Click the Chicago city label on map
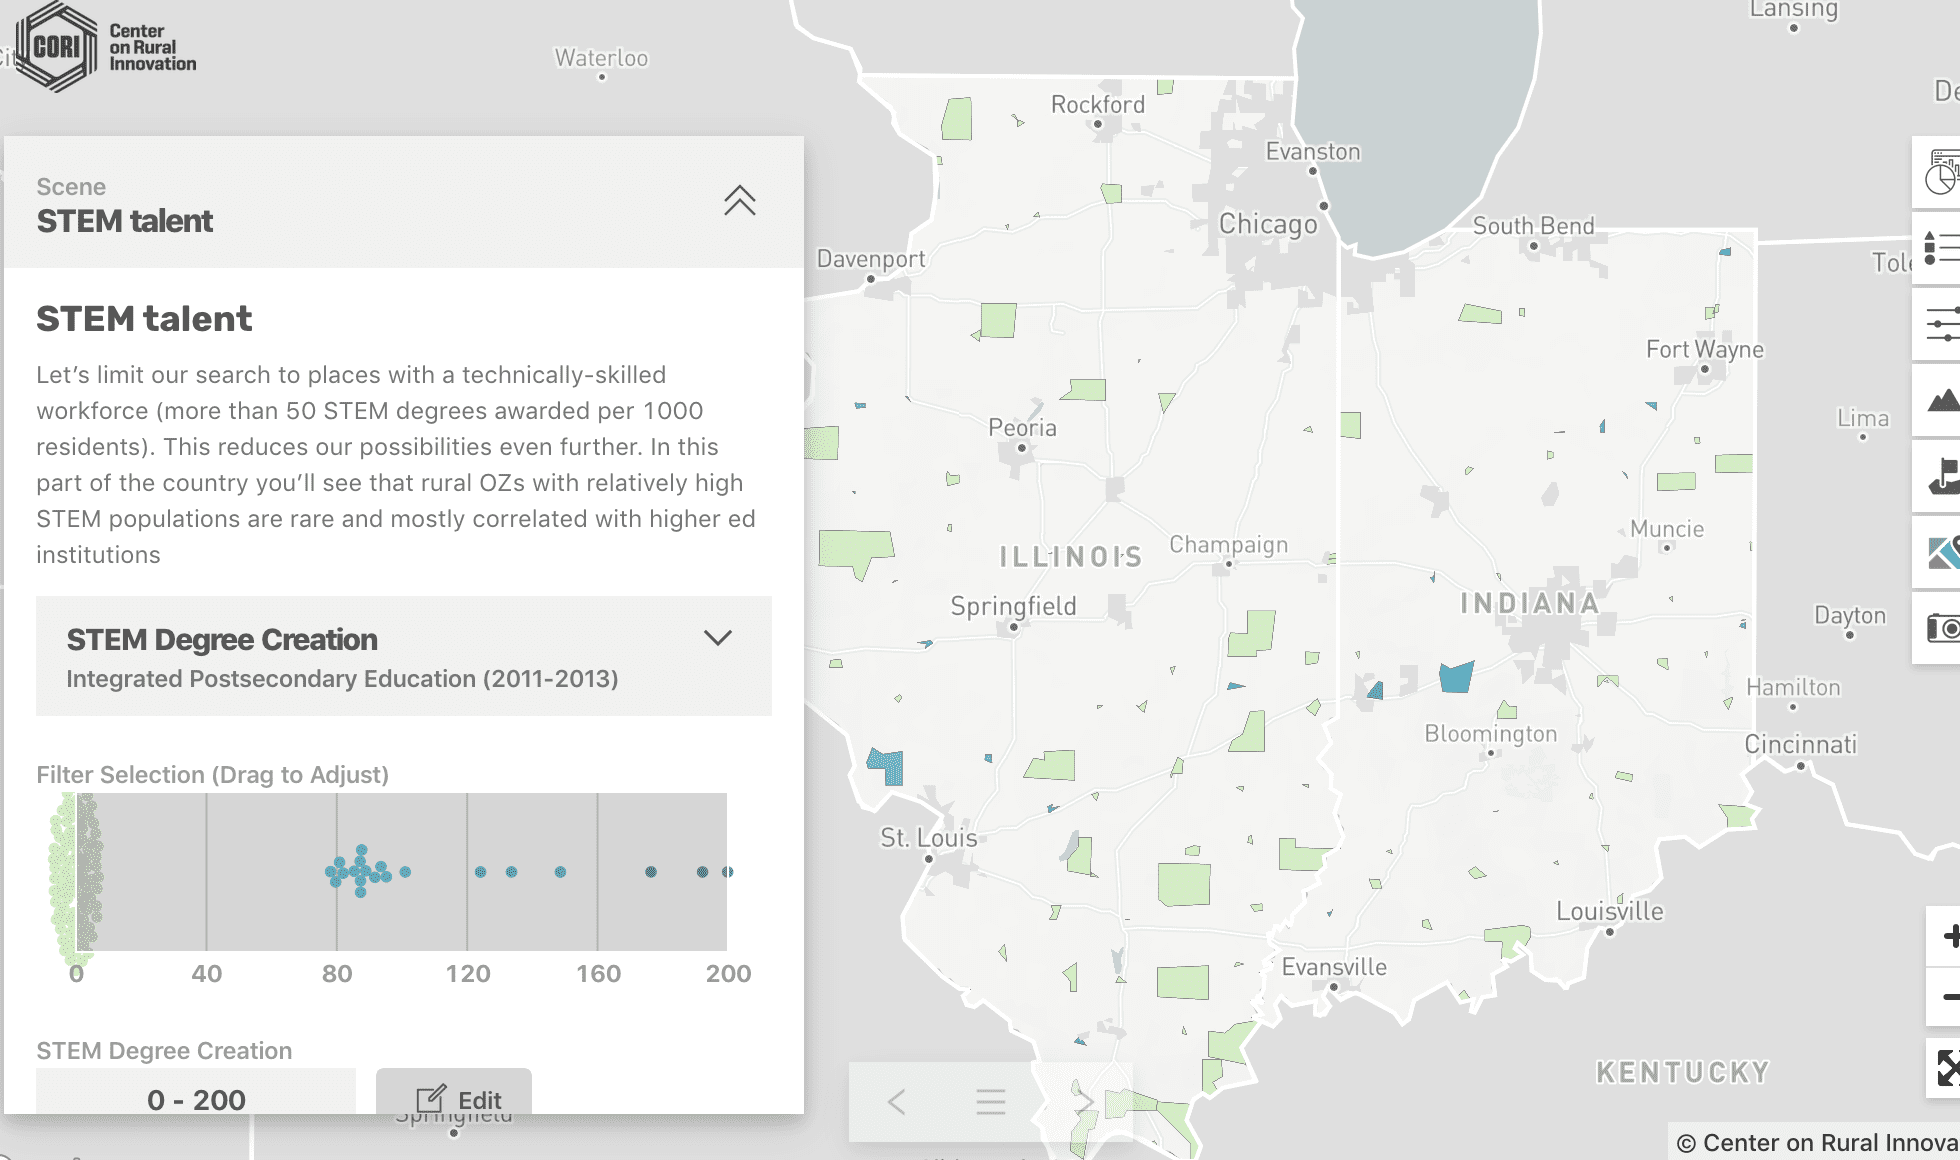 coord(1267,224)
